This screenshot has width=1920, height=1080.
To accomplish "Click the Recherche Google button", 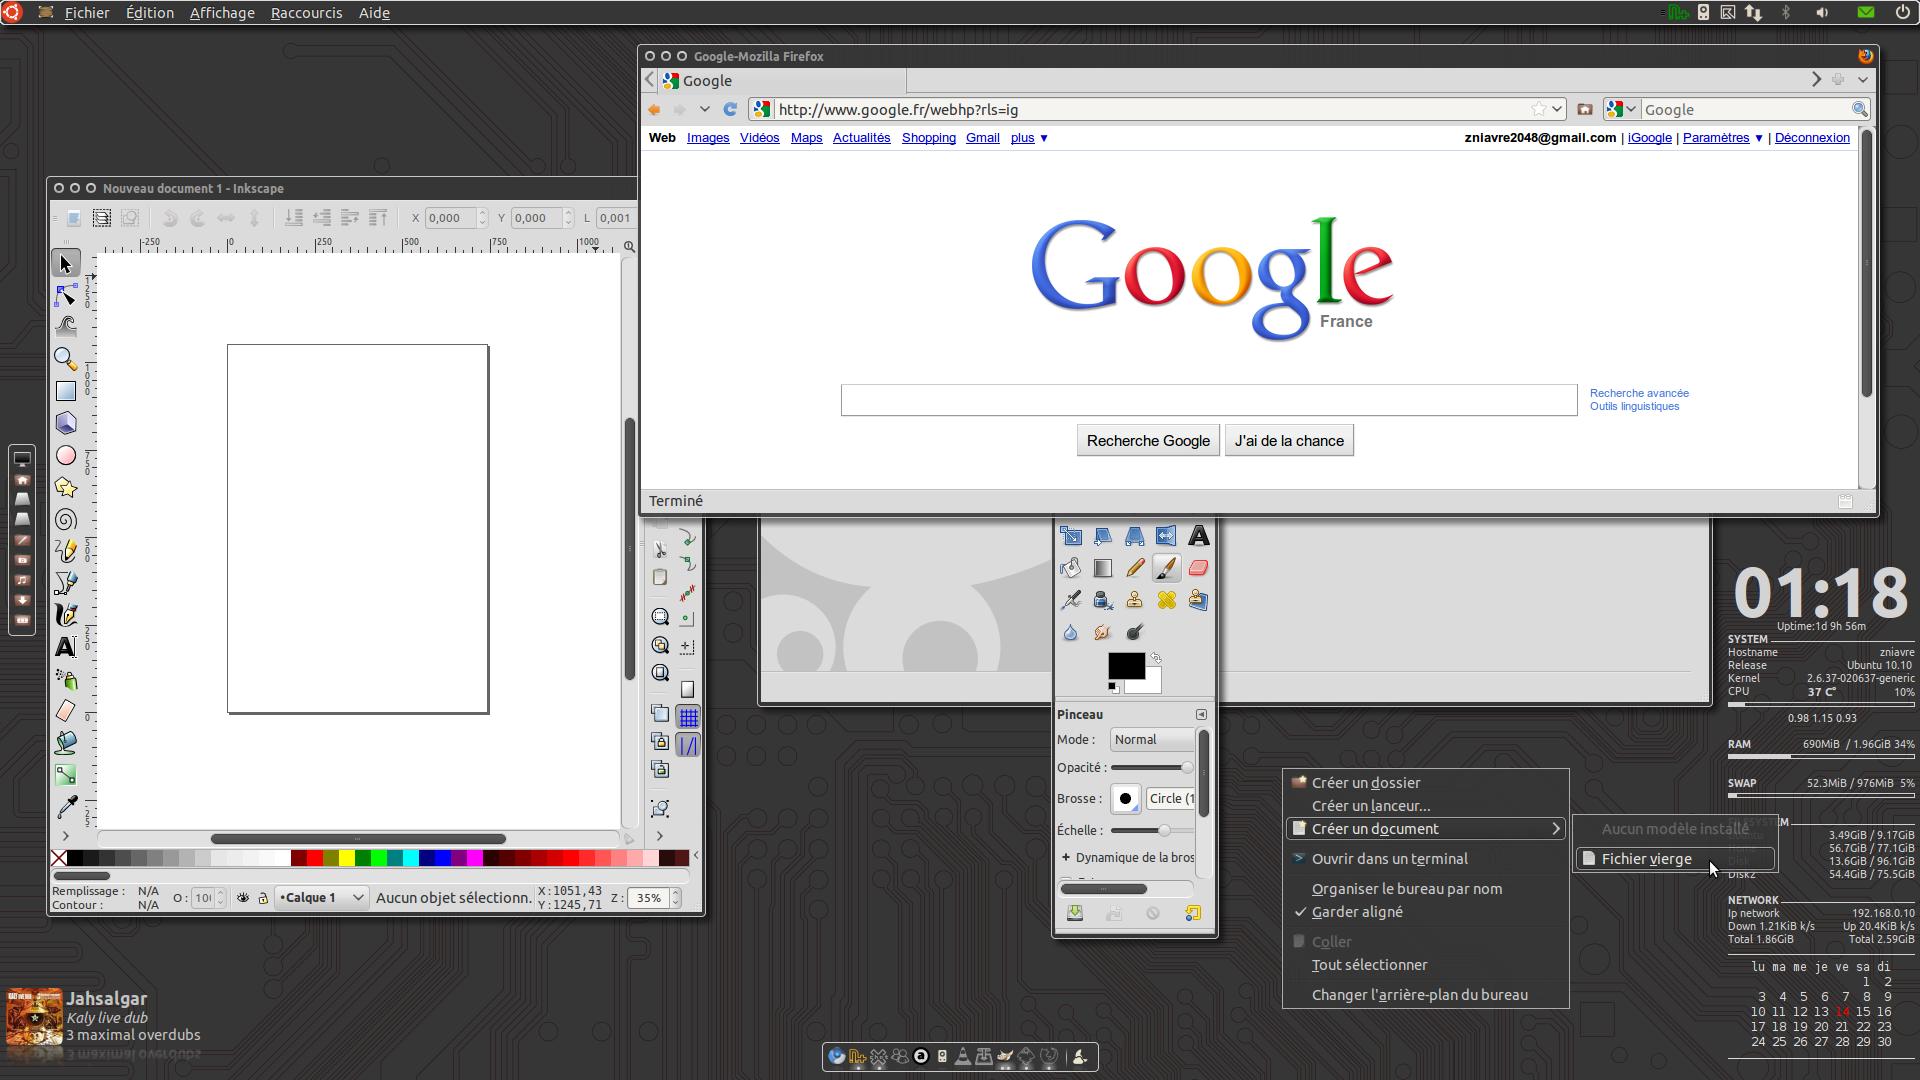I will tap(1148, 441).
